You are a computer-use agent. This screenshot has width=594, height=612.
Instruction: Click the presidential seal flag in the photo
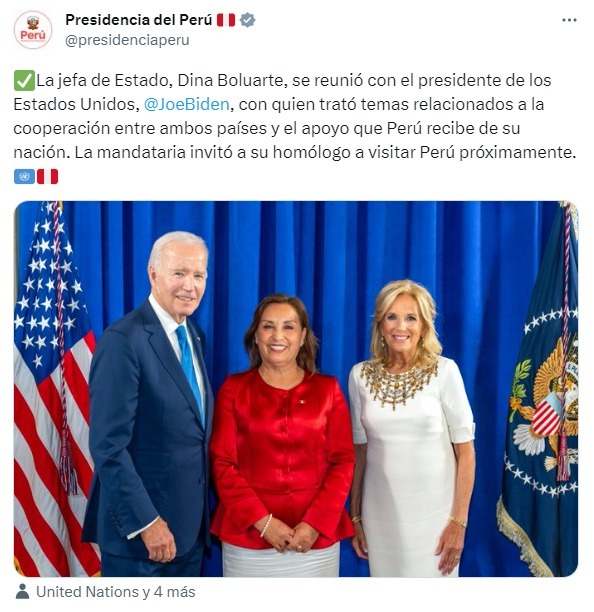[x=541, y=390]
